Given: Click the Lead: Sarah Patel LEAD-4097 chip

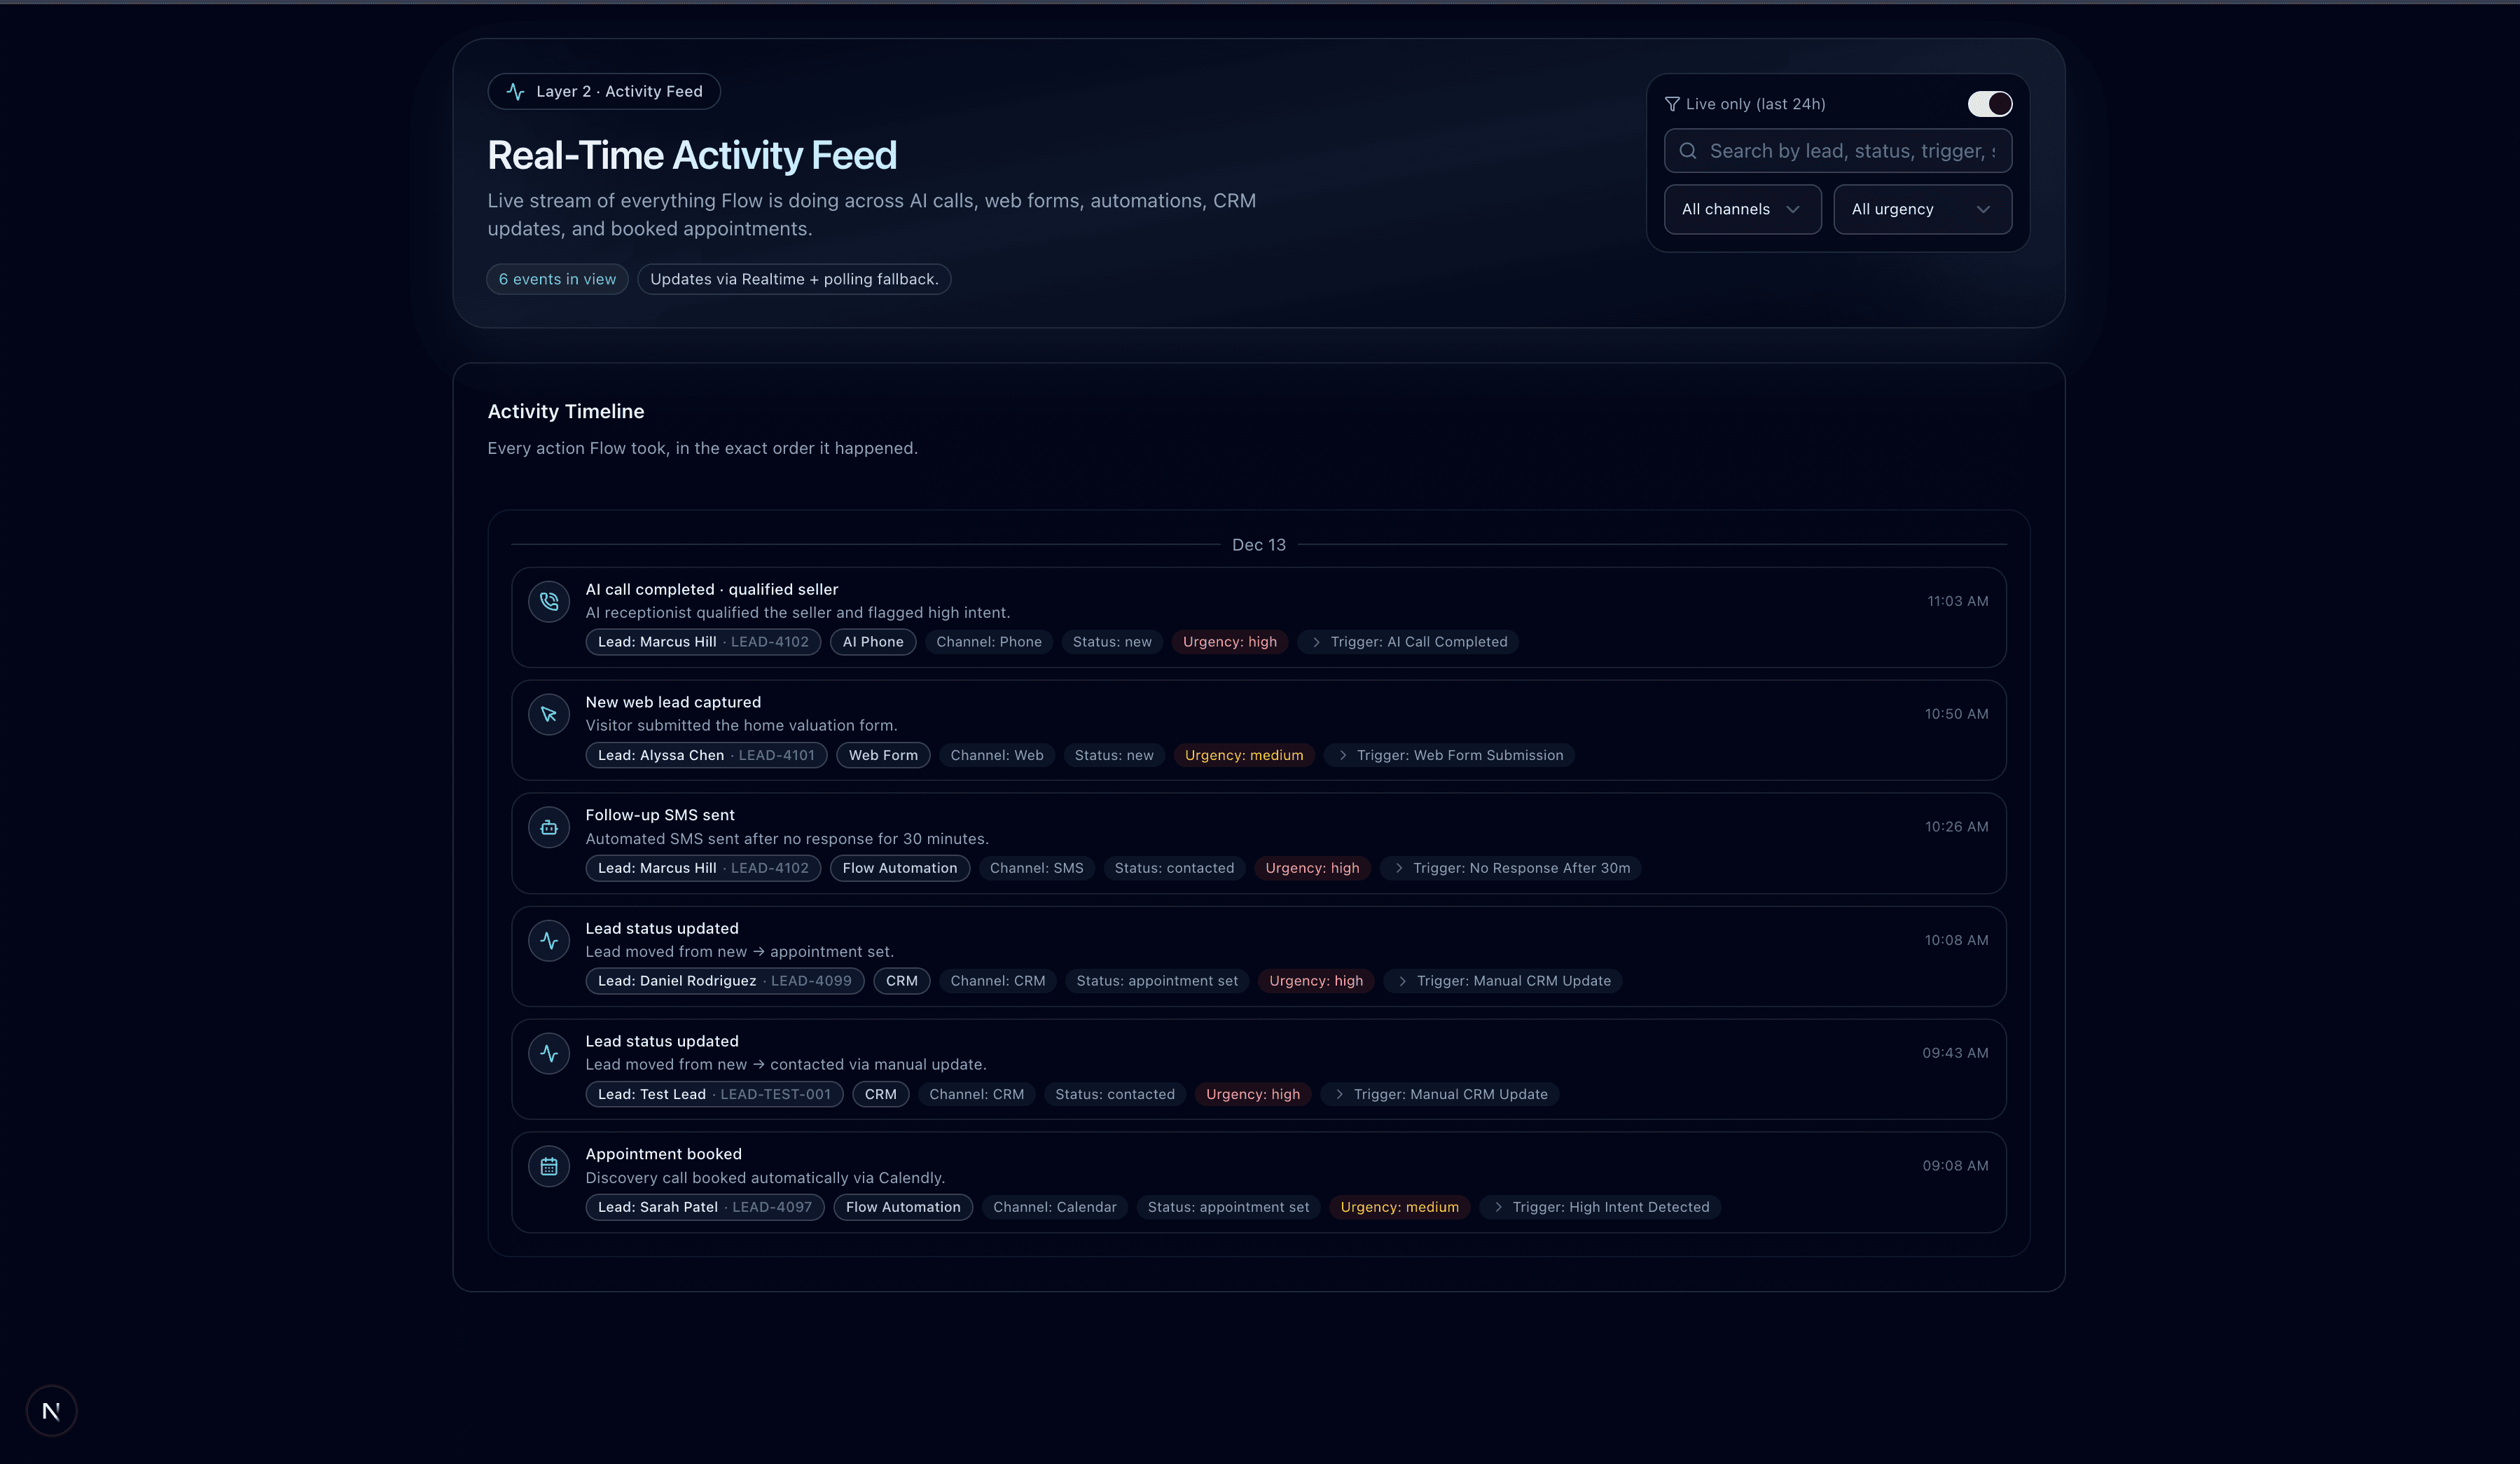Looking at the screenshot, I should click(x=704, y=1207).
